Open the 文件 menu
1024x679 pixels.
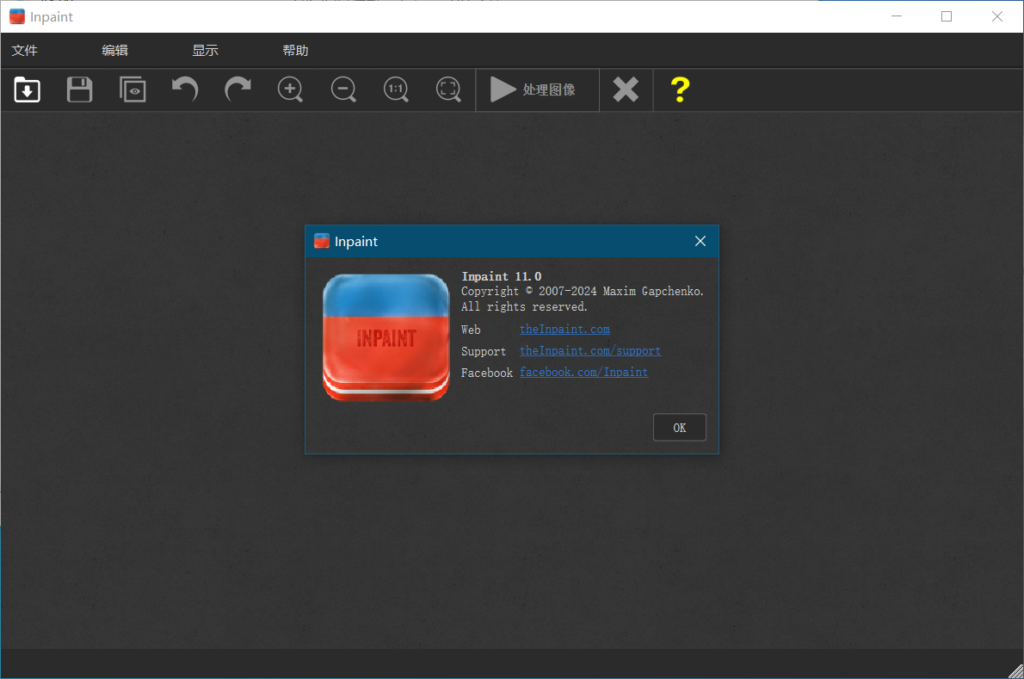point(25,50)
